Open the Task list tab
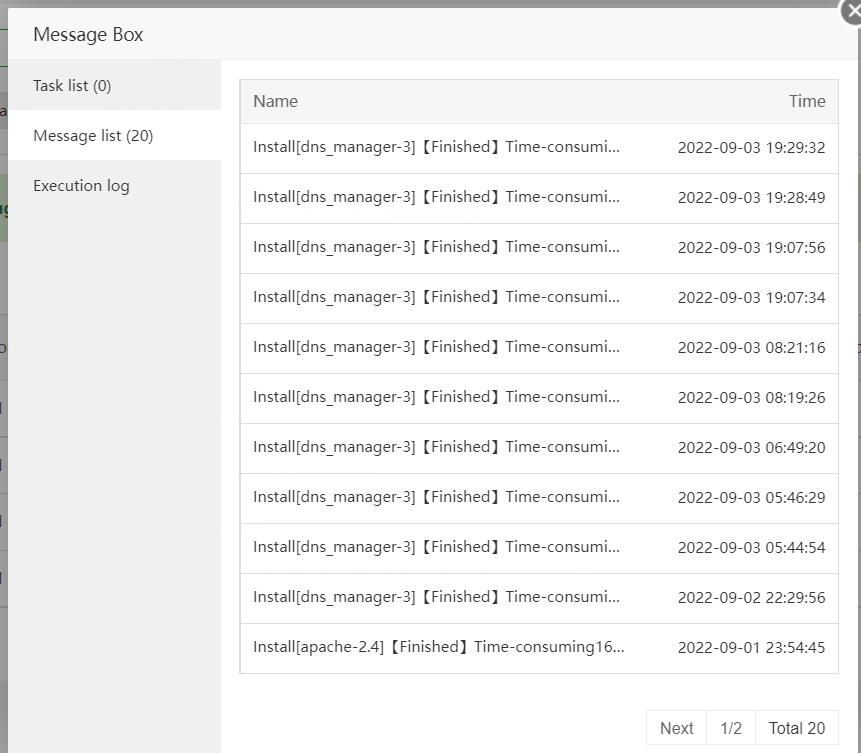The width and height of the screenshot is (861, 753). point(72,86)
